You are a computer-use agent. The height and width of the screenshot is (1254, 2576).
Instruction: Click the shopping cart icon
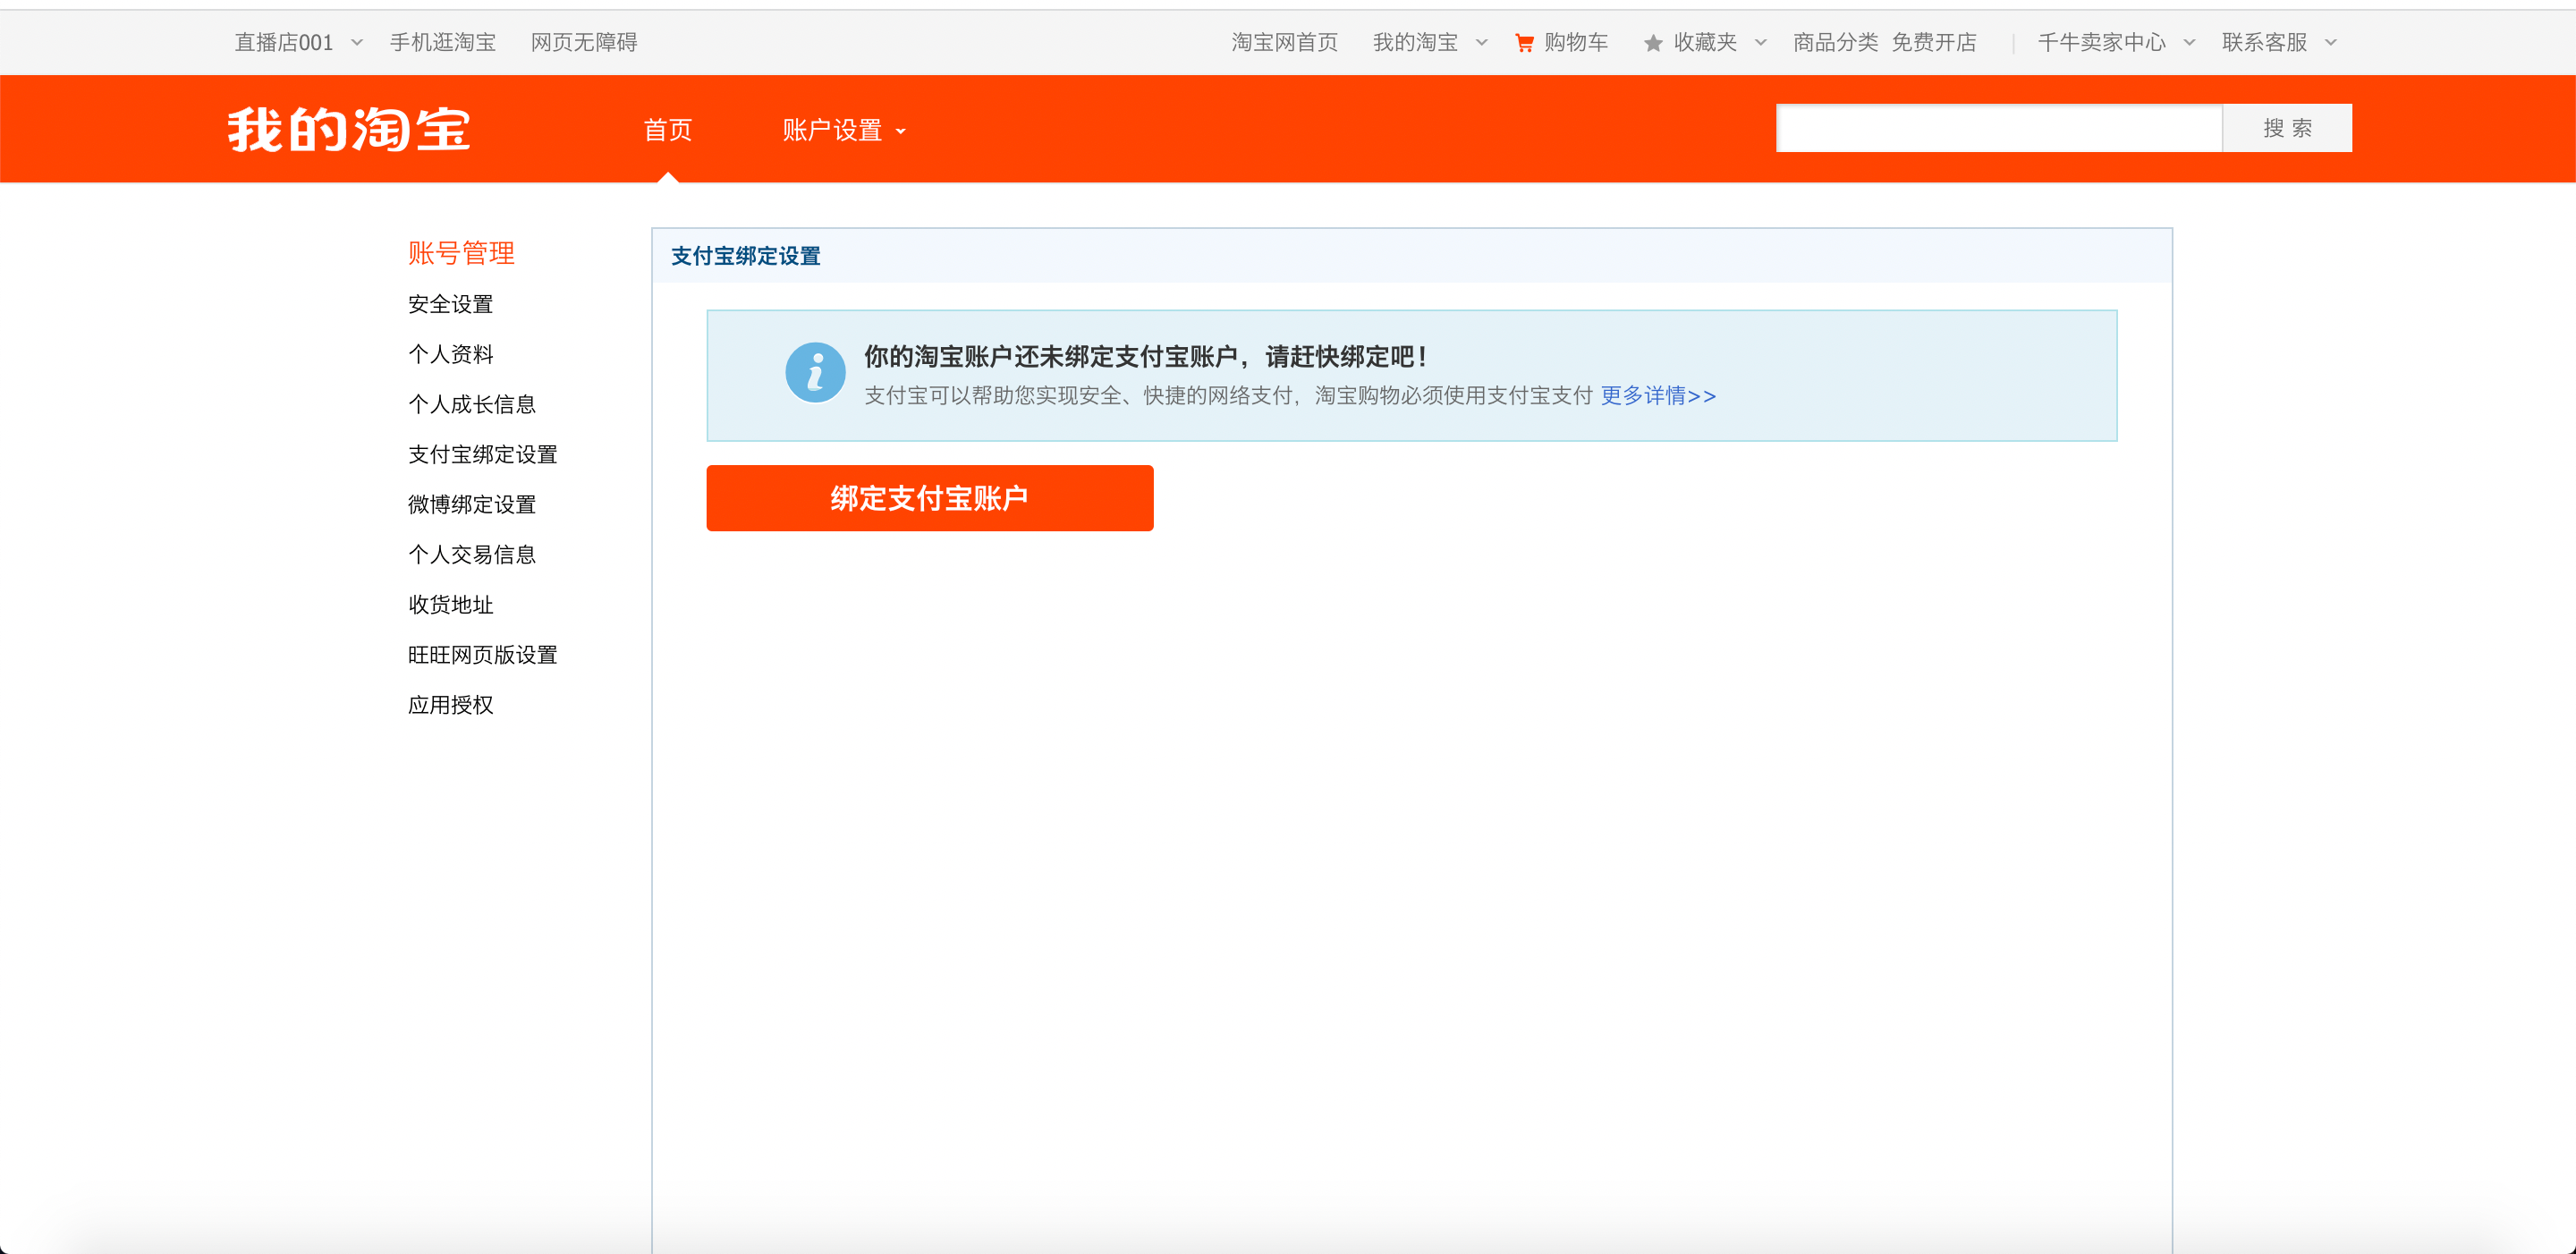point(1524,43)
